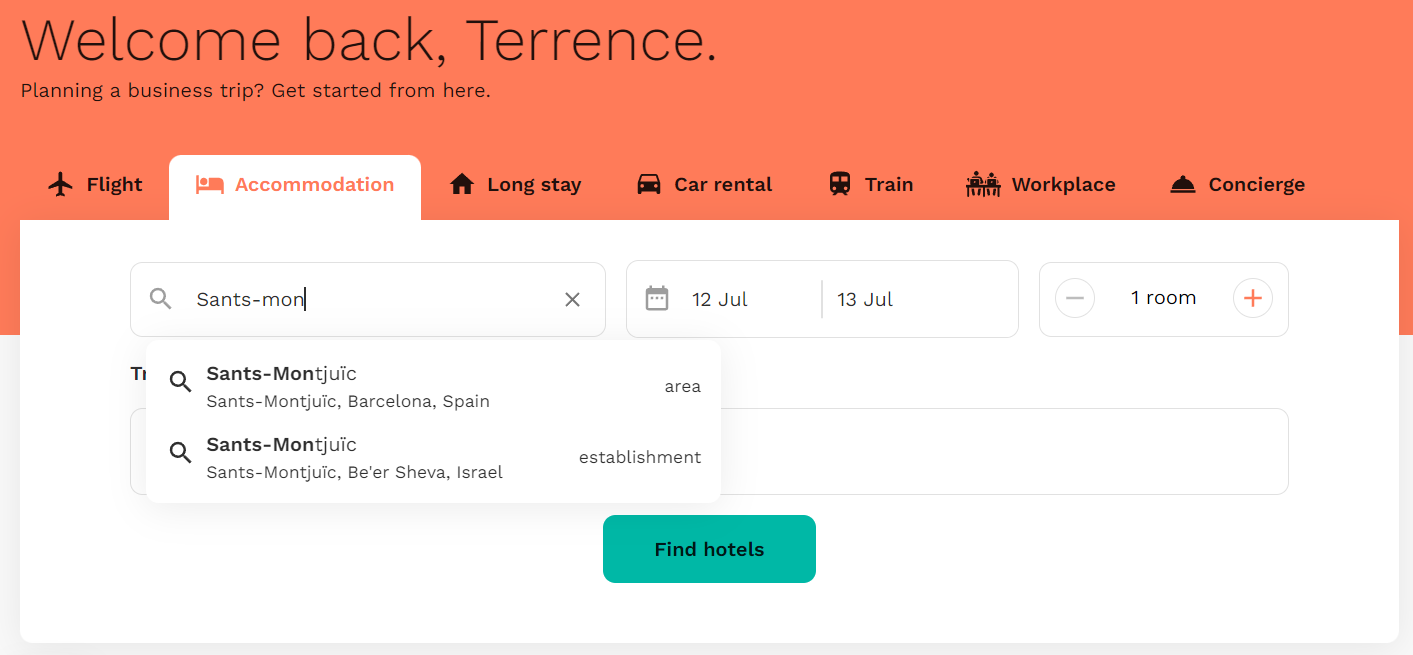1413x655 pixels.
Task: Switch to the Car rental tab
Action: click(723, 185)
